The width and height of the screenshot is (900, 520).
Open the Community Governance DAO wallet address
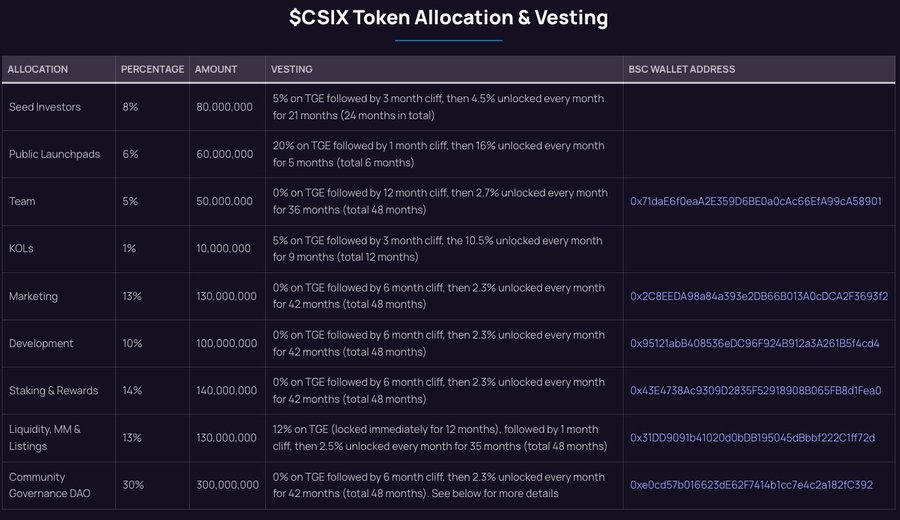[751, 485]
